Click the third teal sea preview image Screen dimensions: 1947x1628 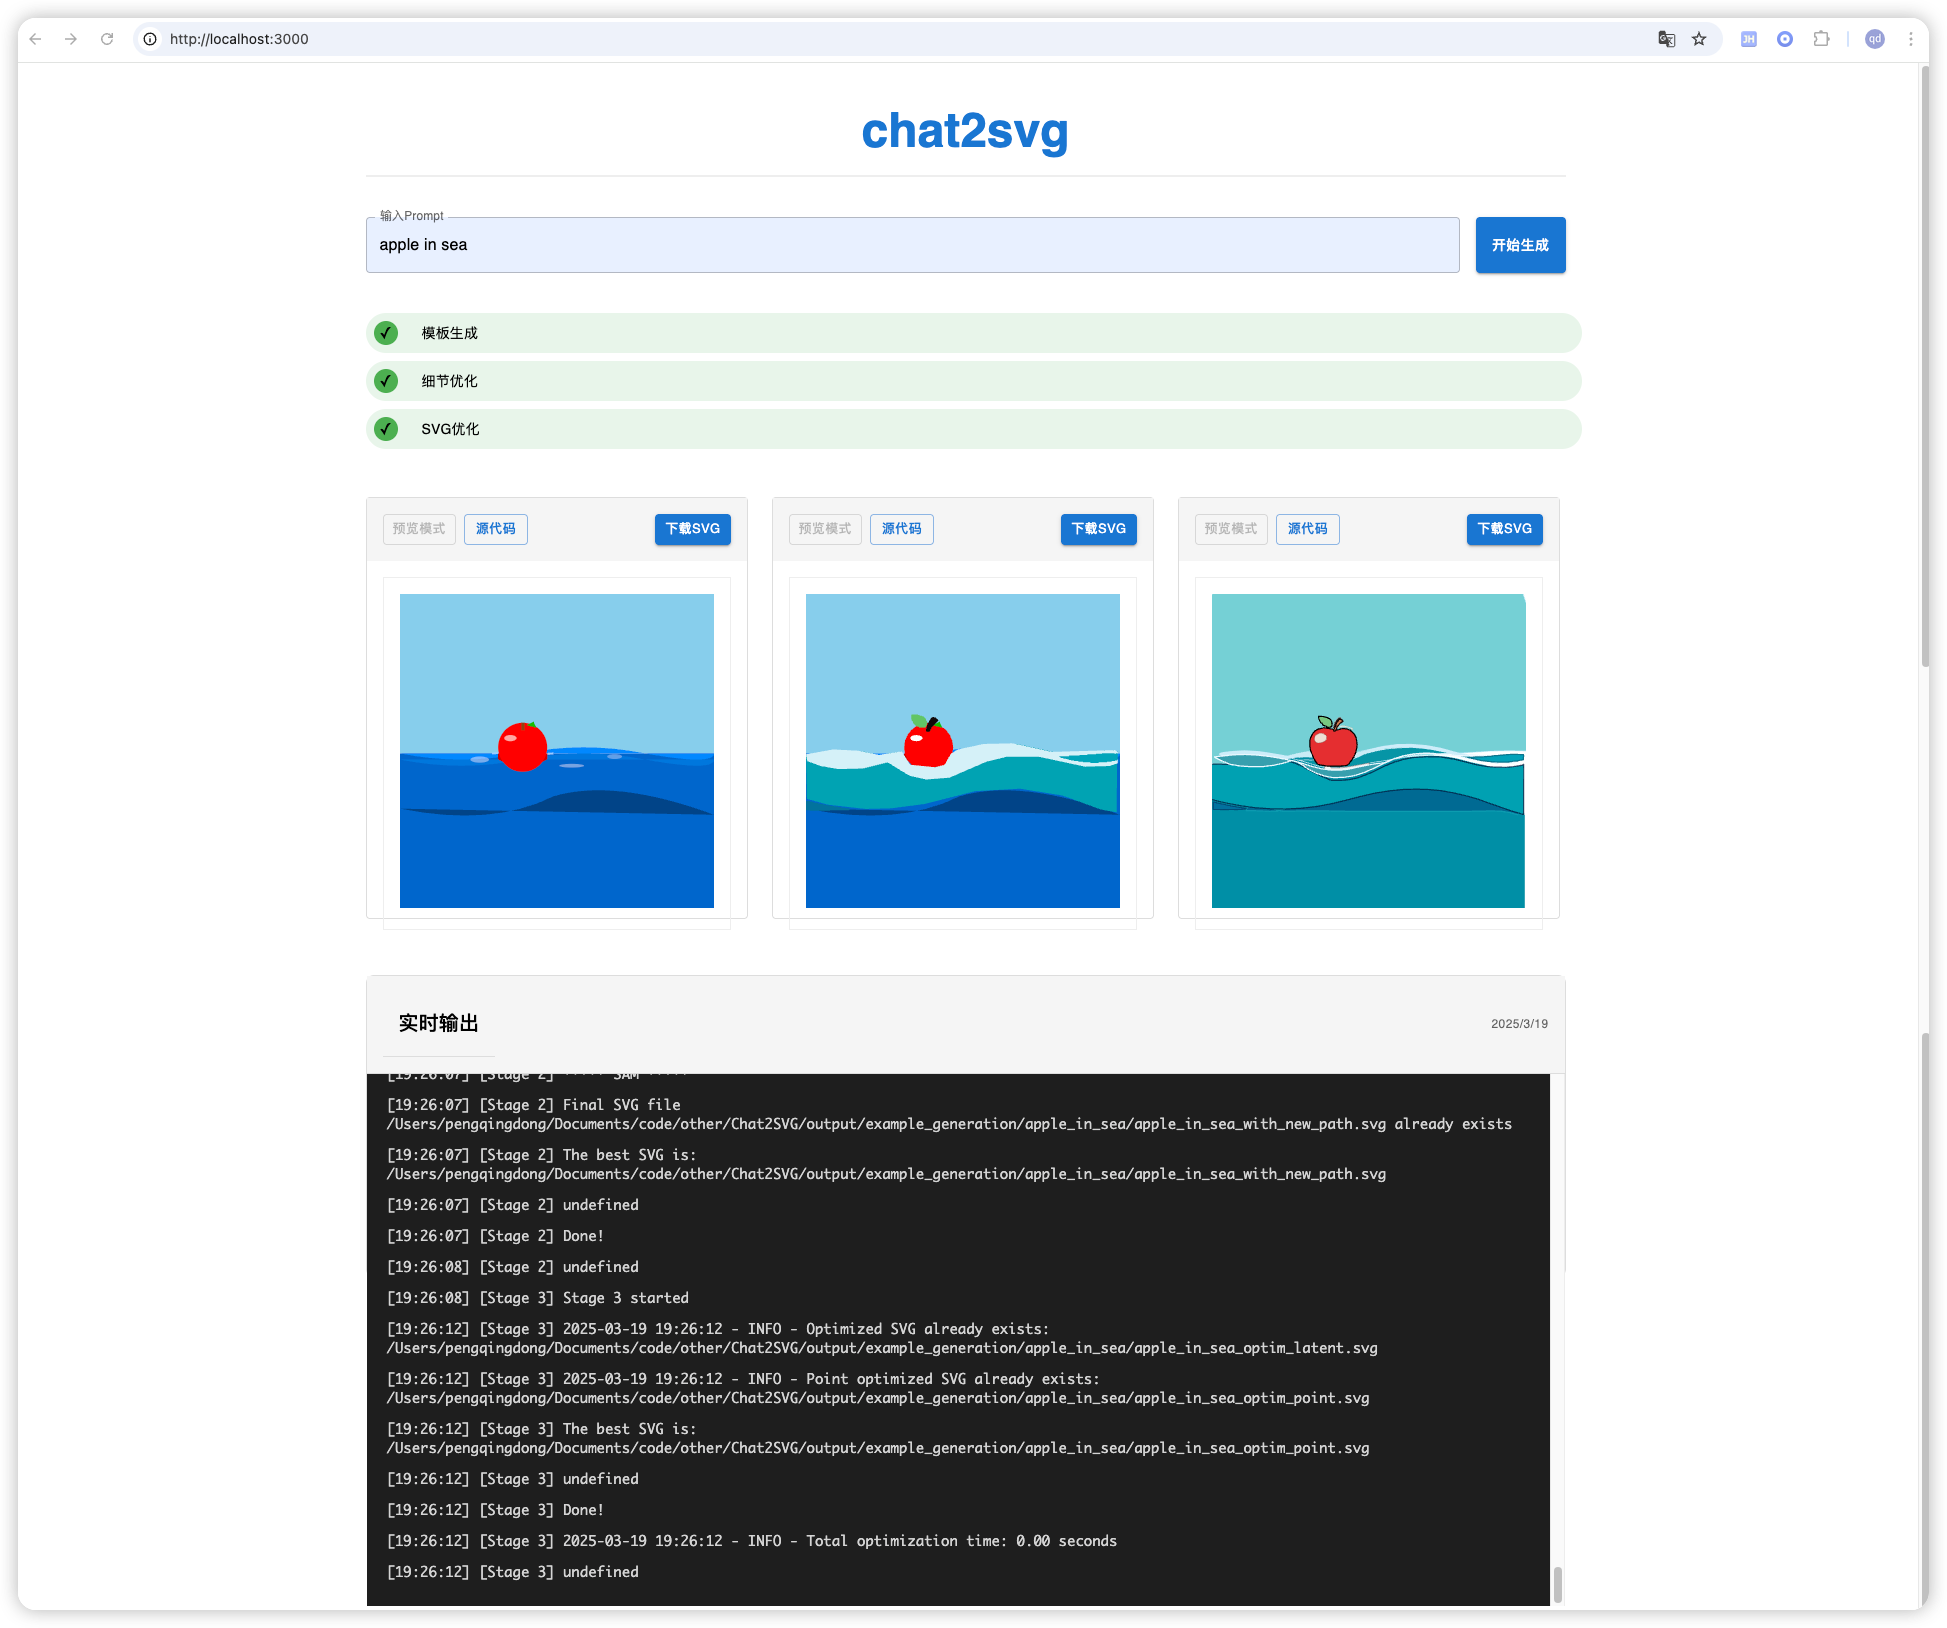pyautogui.click(x=1369, y=751)
